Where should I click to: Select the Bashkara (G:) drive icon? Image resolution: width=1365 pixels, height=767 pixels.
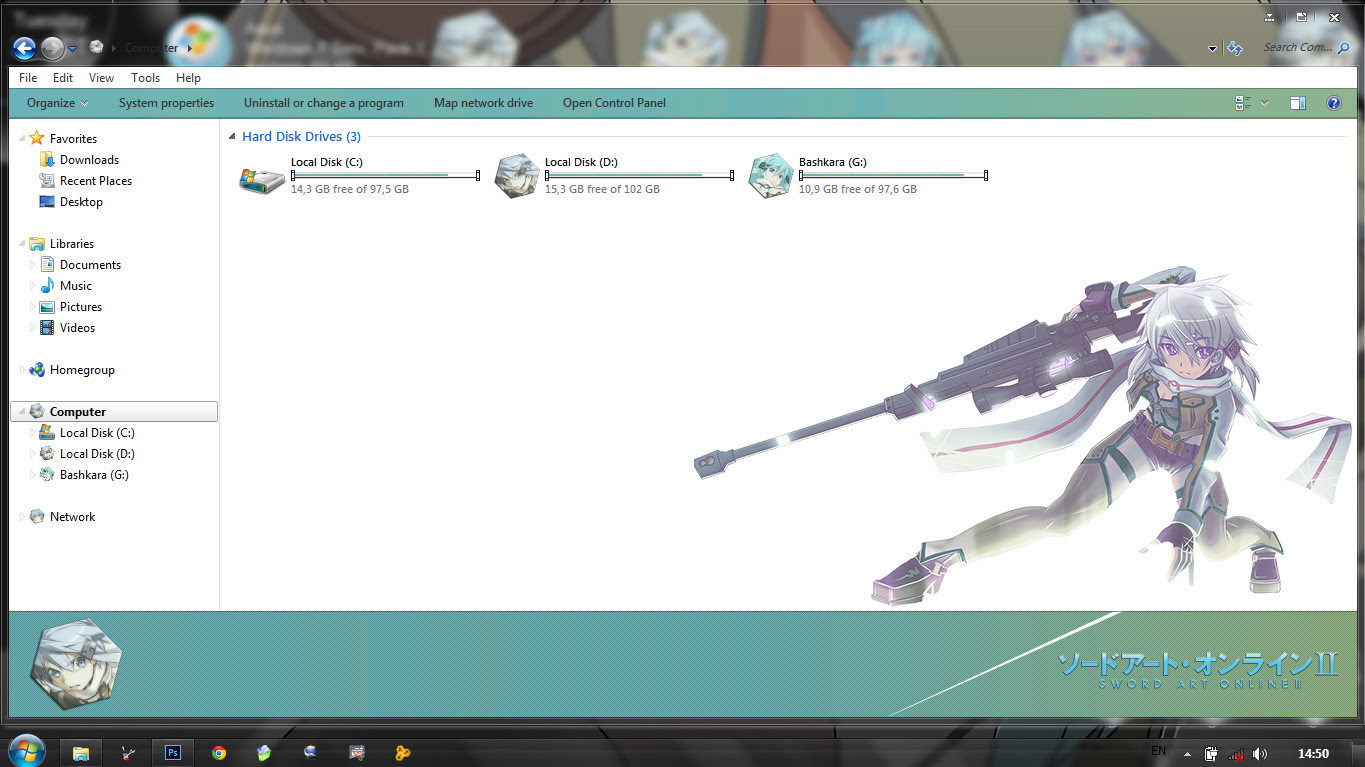[x=771, y=176]
